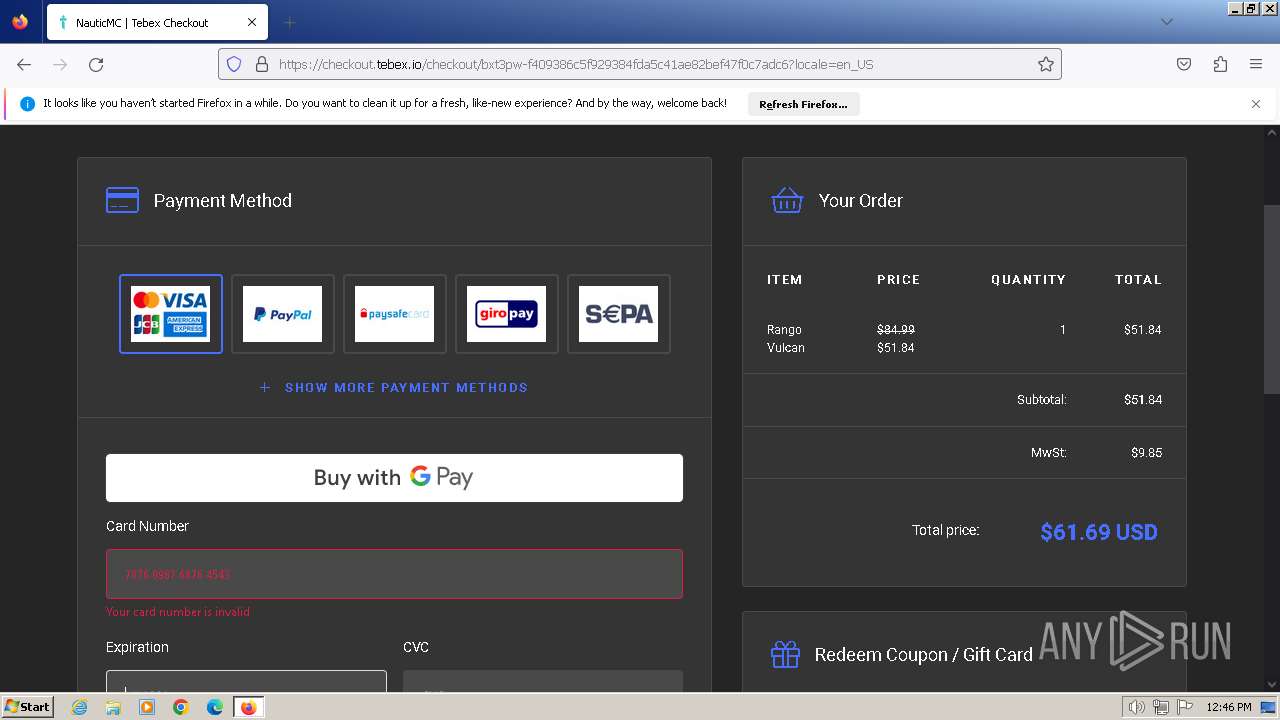The height and width of the screenshot is (720, 1280).
Task: Click into the Card Number field
Action: coord(394,574)
